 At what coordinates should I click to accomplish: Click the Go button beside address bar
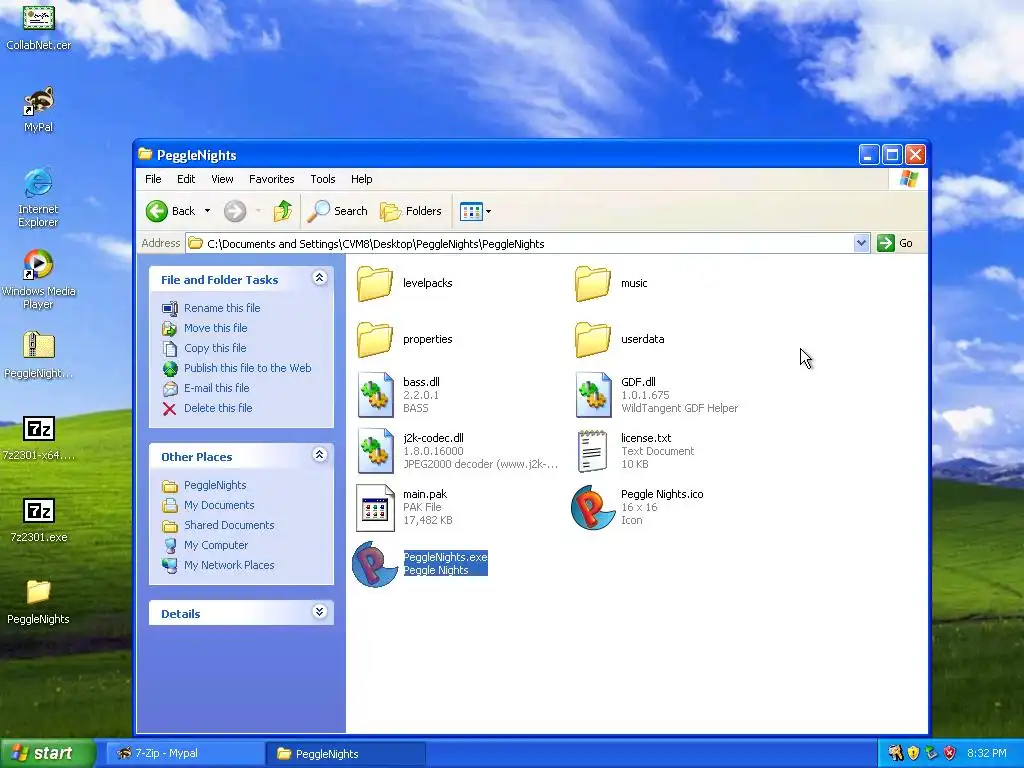(895, 243)
